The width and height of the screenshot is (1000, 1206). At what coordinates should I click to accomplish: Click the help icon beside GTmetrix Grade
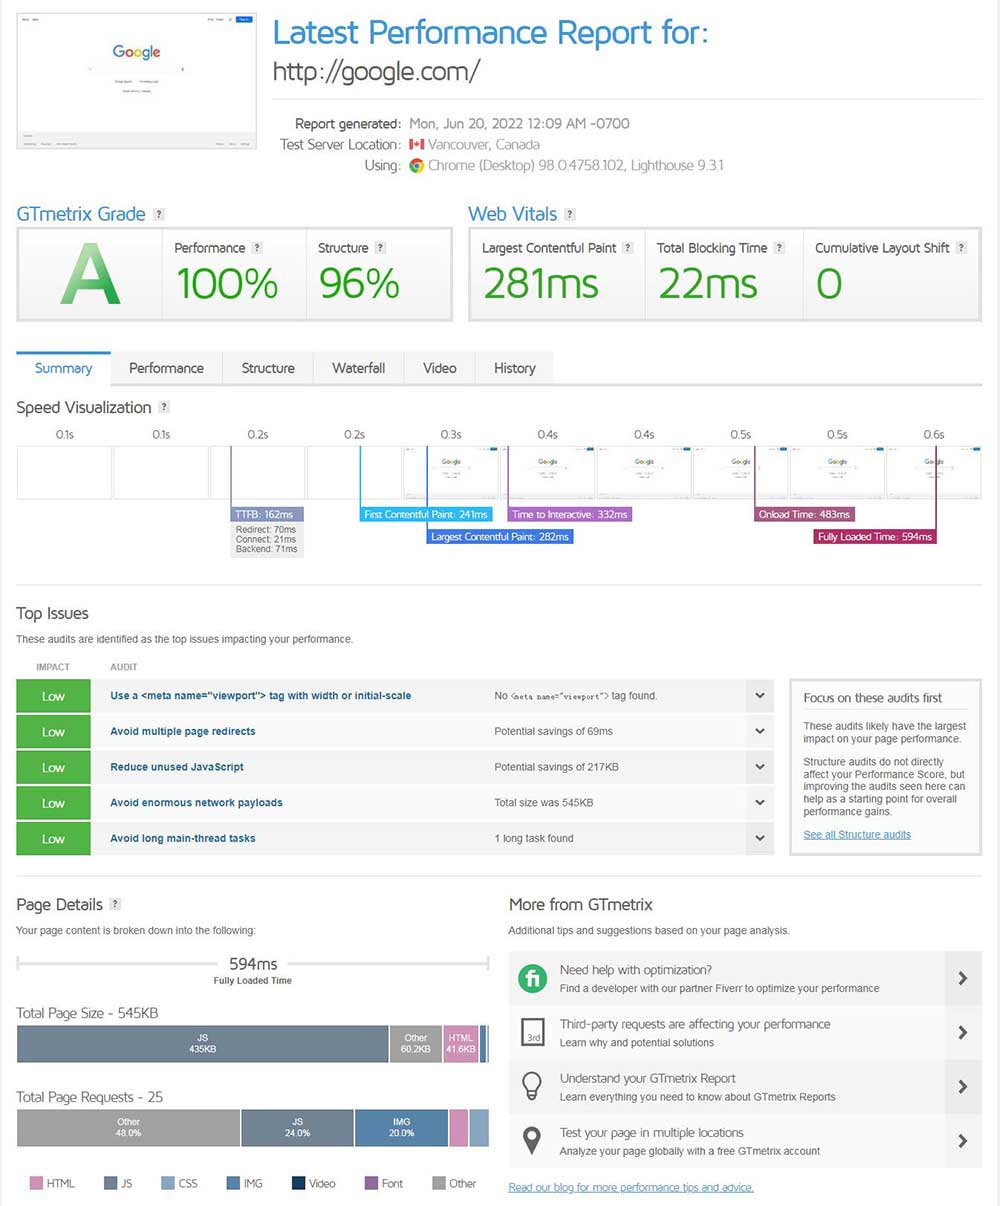(x=159, y=214)
